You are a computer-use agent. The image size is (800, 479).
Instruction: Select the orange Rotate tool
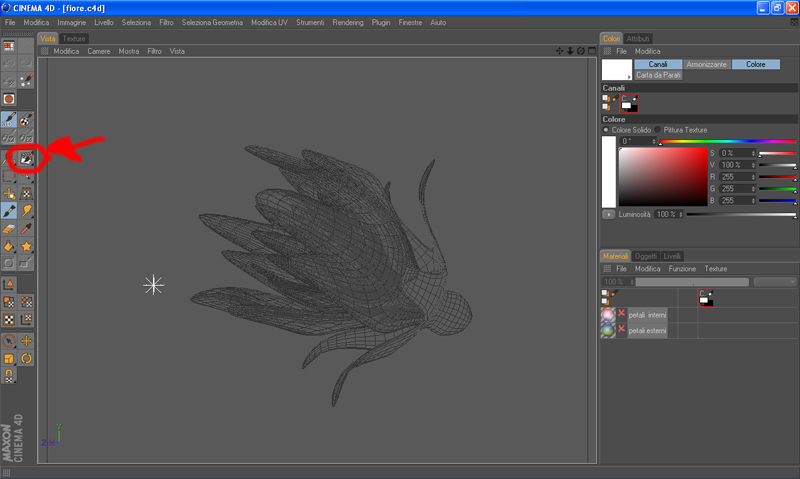click(26, 358)
